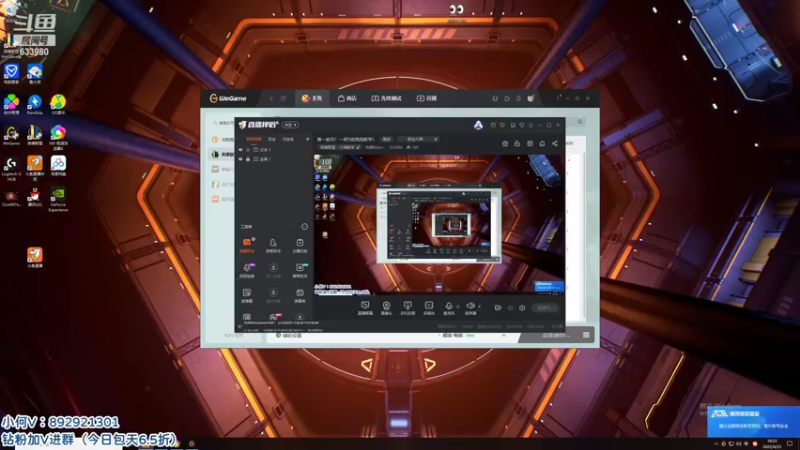Add a camera source in the bottom toolbar
800x450 pixels.
pos(386,308)
